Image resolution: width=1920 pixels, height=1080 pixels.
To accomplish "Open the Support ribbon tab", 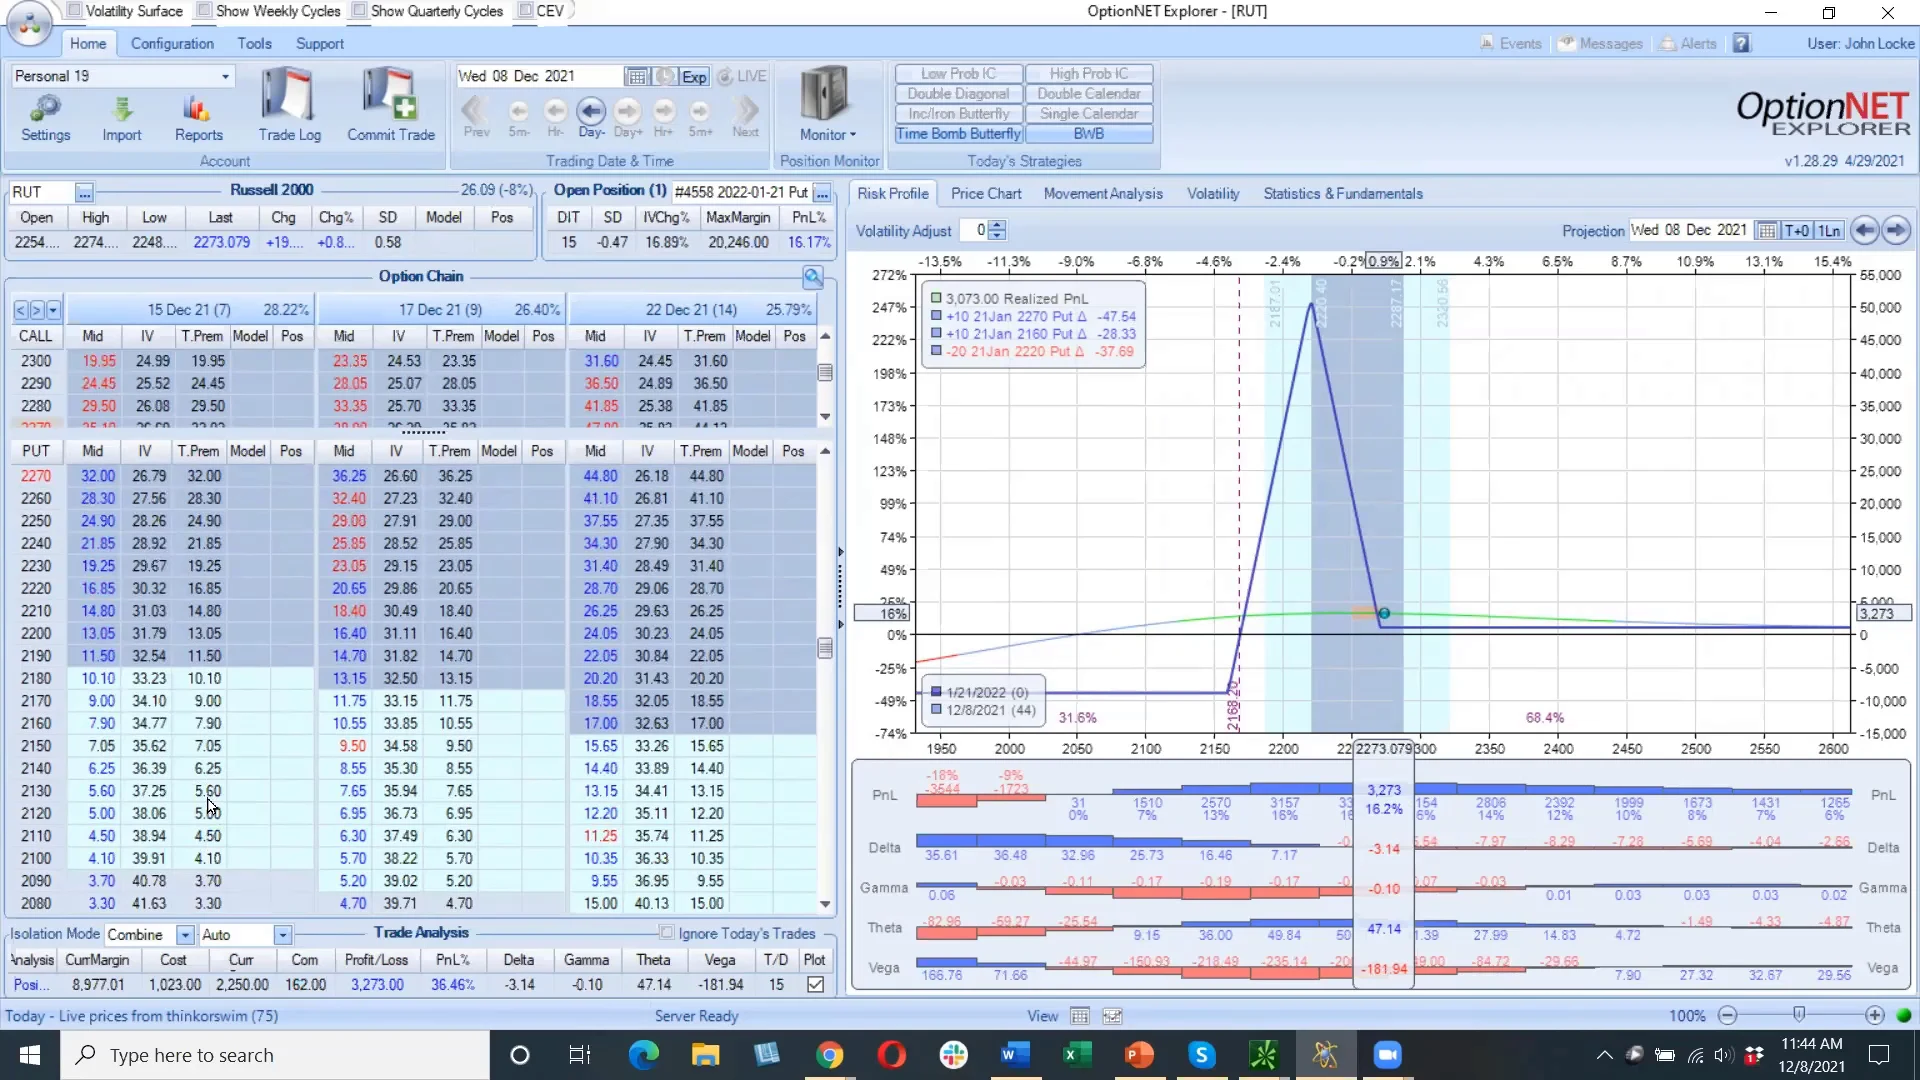I will [320, 44].
